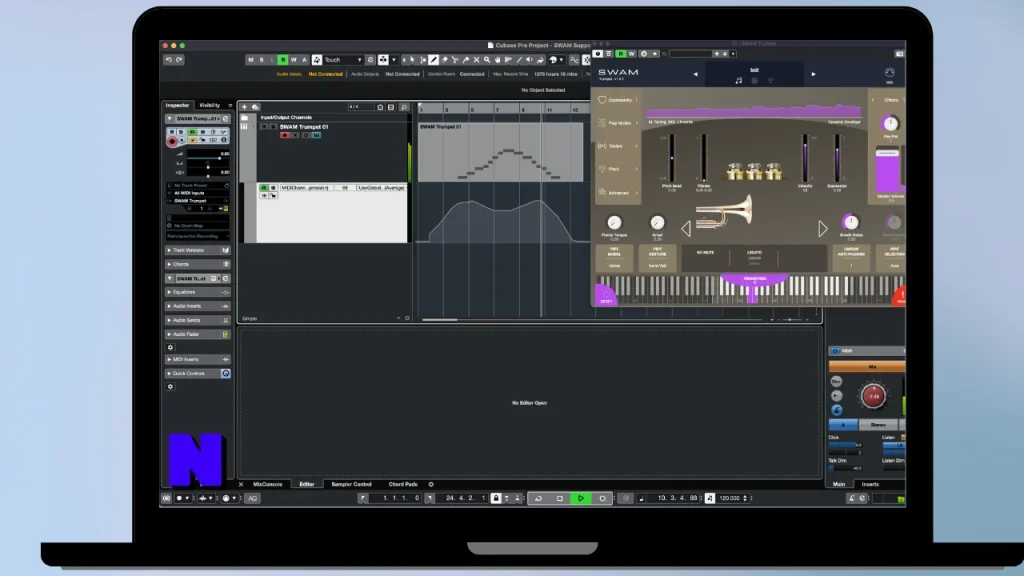
Task: Click the SWAM plugin snapshot camera icon
Action: [899, 54]
